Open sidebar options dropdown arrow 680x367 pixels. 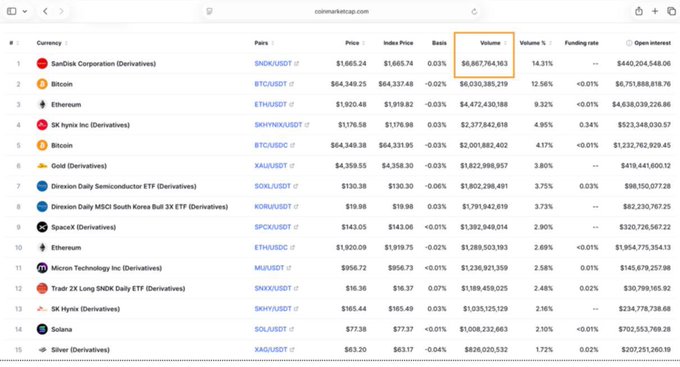[25, 12]
